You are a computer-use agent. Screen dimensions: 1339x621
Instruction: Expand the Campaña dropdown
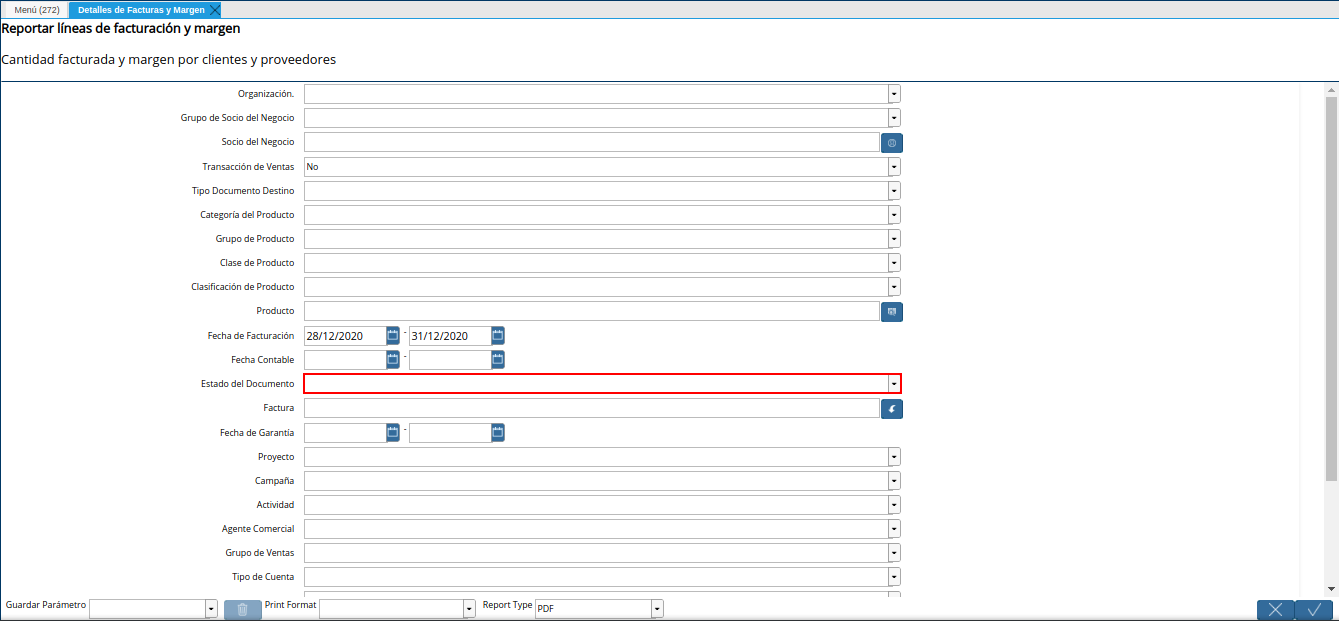click(894, 481)
